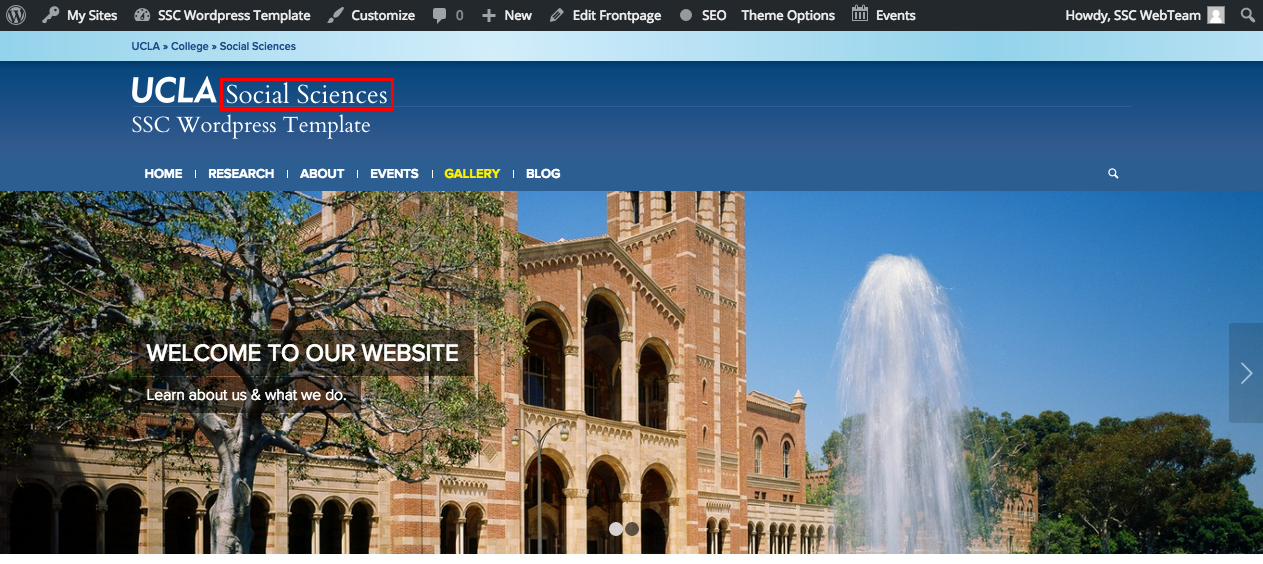
Task: Open the New content menu
Action: click(506, 15)
